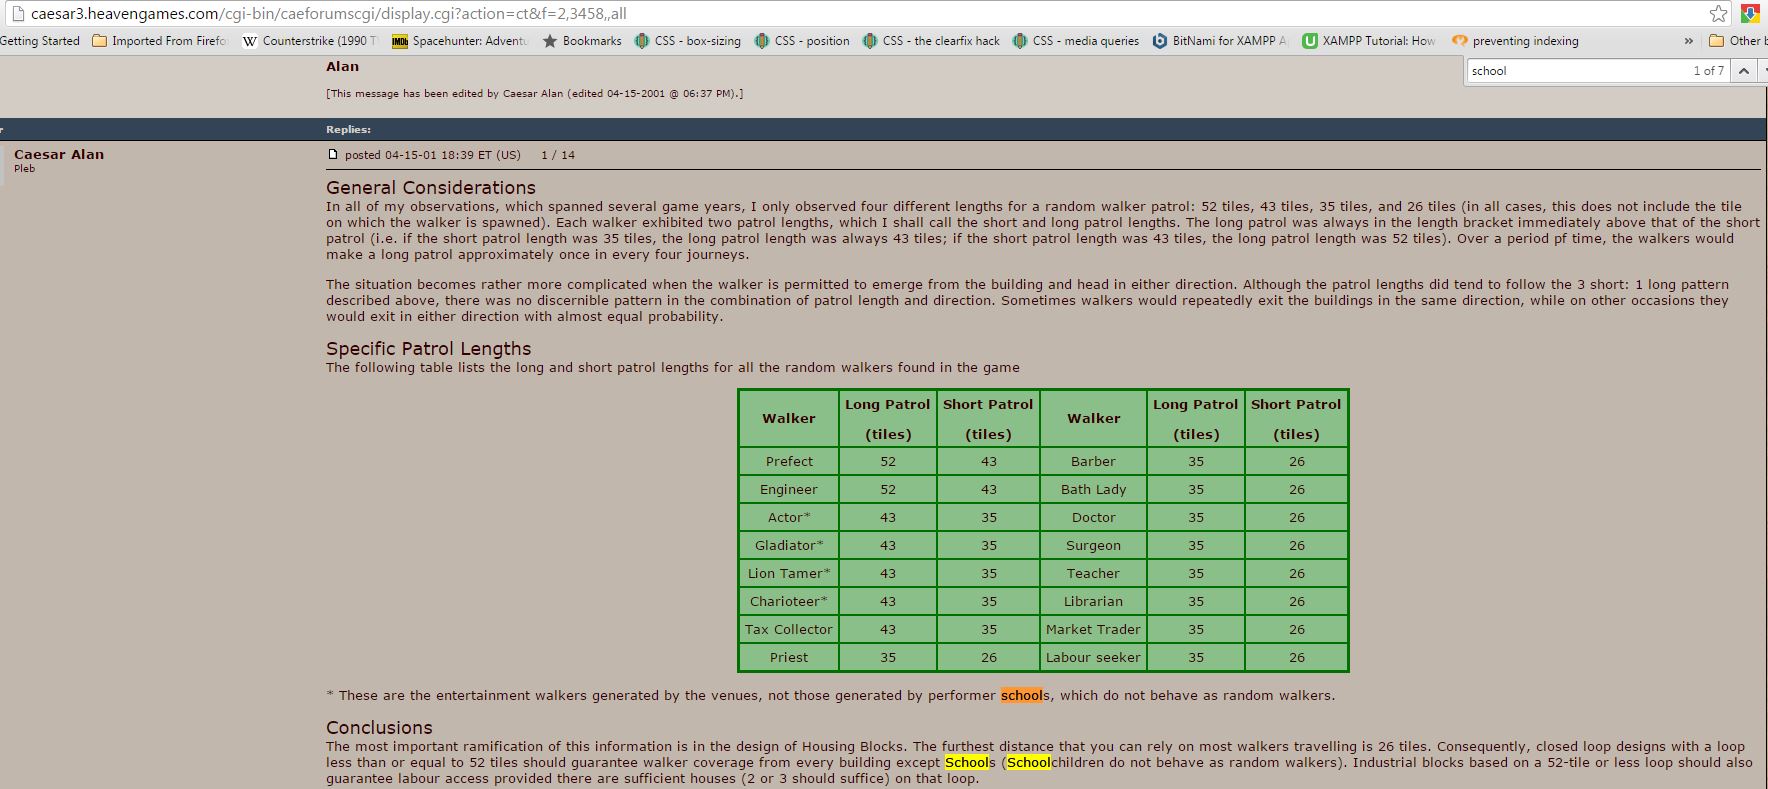The width and height of the screenshot is (1768, 789).
Task: Click the Actor* table cell
Action: click(789, 517)
